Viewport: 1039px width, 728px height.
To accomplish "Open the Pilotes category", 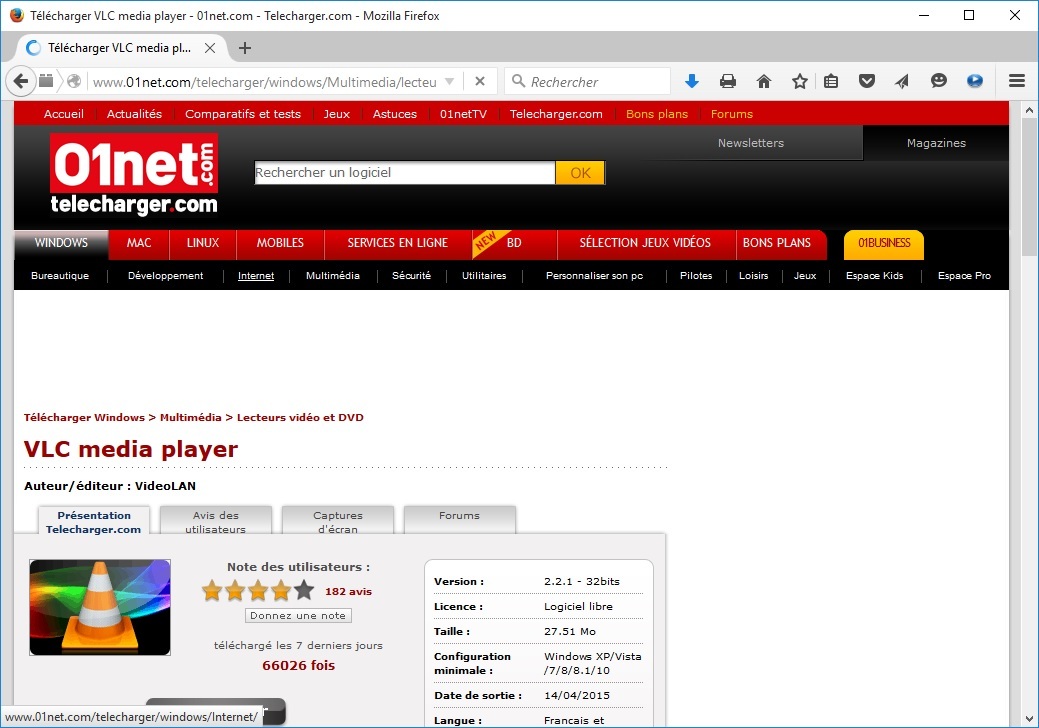I will coord(696,276).
